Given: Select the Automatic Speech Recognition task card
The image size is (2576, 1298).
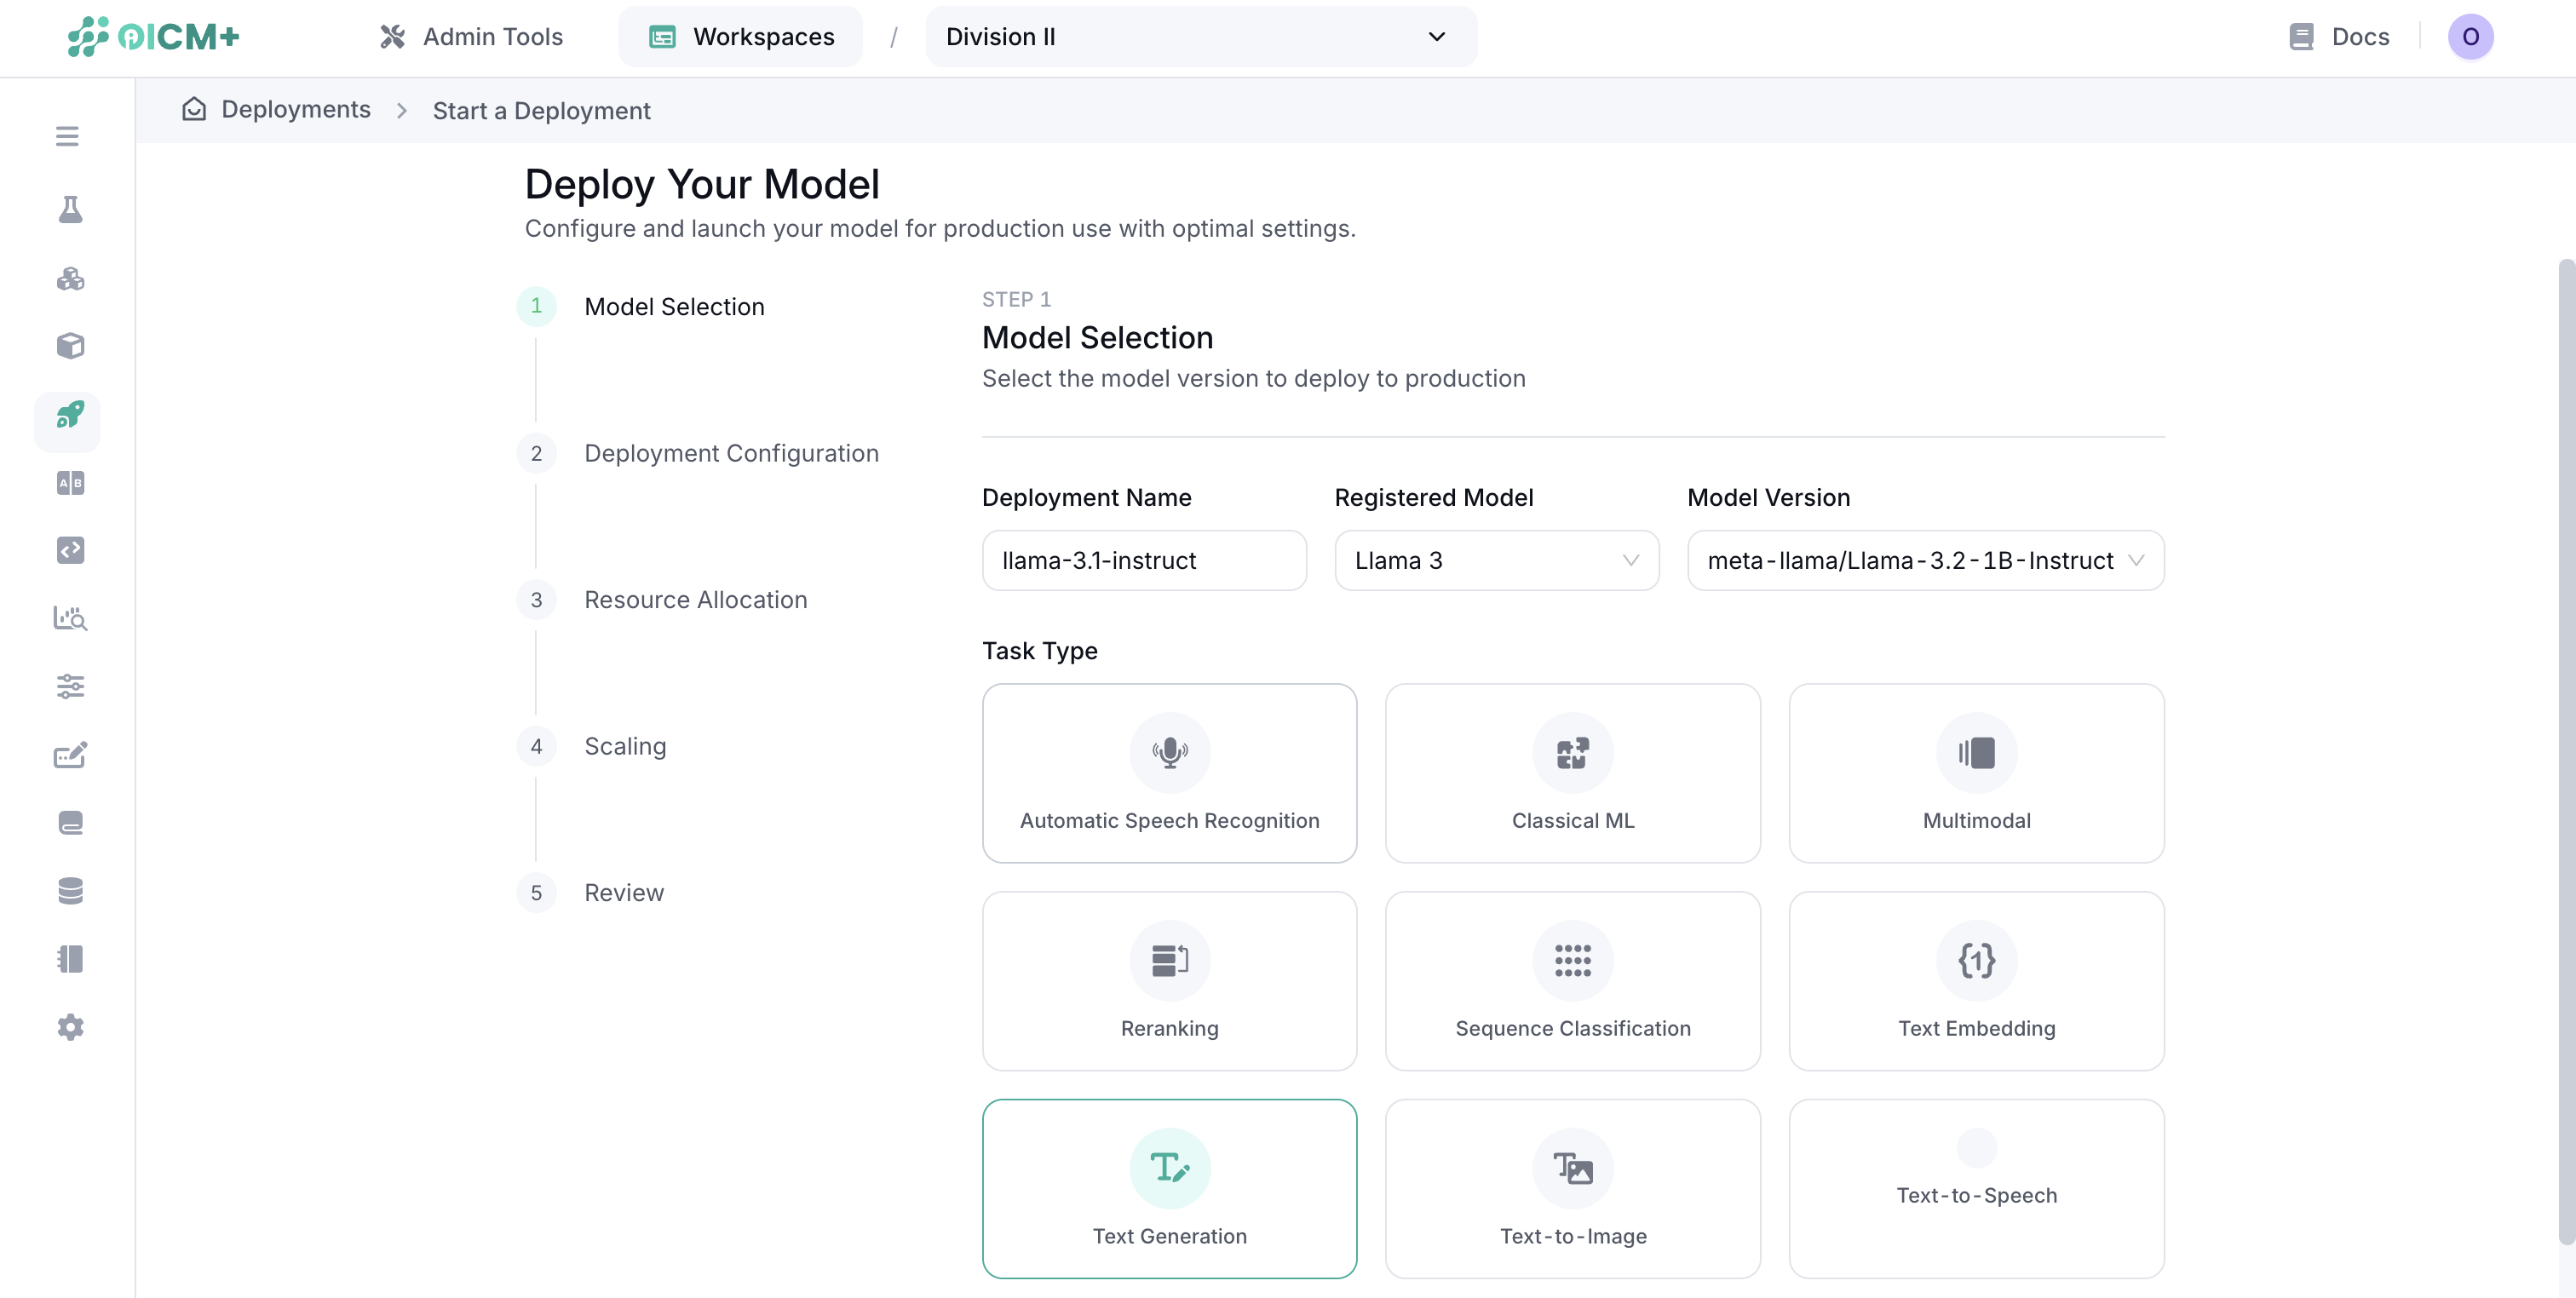Looking at the screenshot, I should (1169, 773).
